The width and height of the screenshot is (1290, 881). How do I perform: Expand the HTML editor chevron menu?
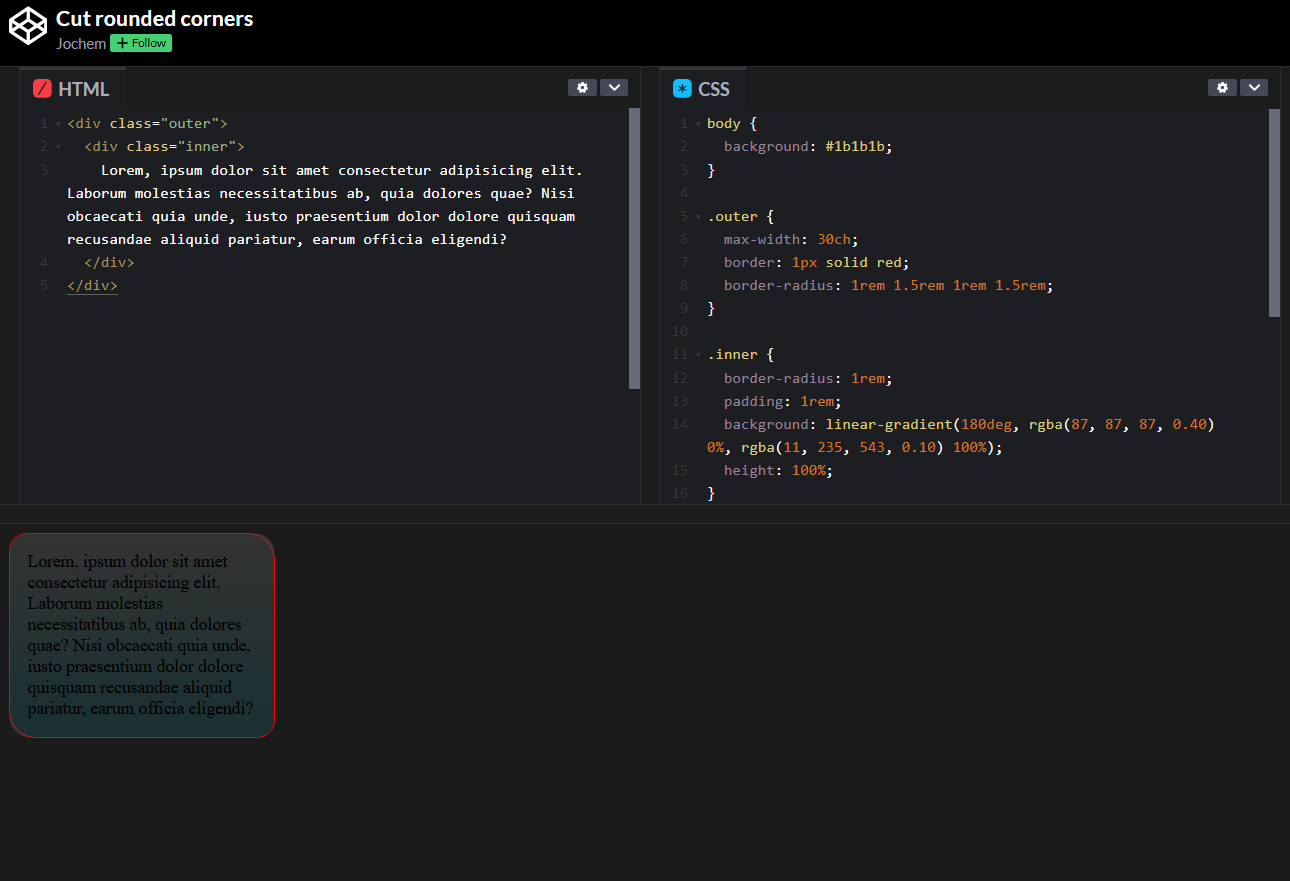(614, 88)
